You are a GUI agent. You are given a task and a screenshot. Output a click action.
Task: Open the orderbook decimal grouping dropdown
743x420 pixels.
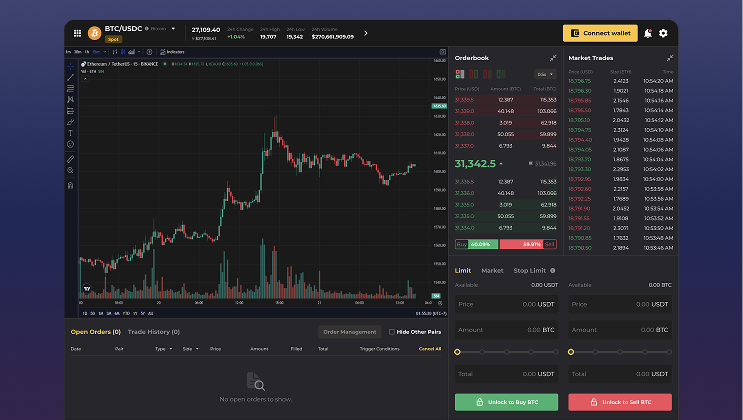(x=545, y=74)
